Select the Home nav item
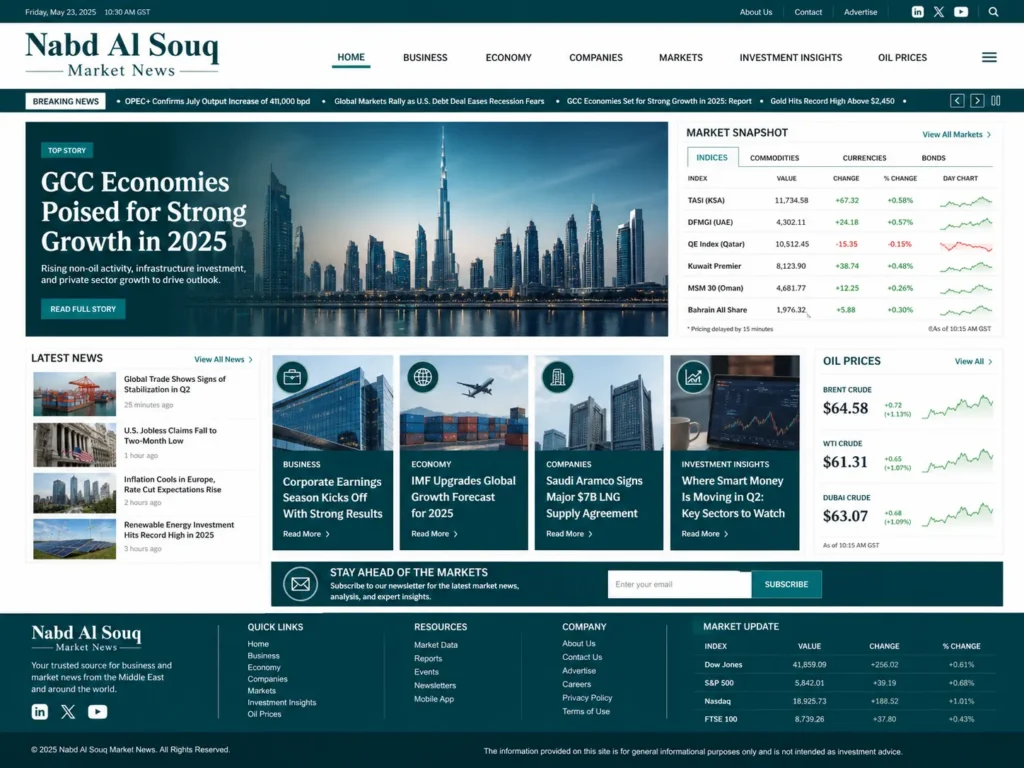1024x768 pixels. [351, 57]
